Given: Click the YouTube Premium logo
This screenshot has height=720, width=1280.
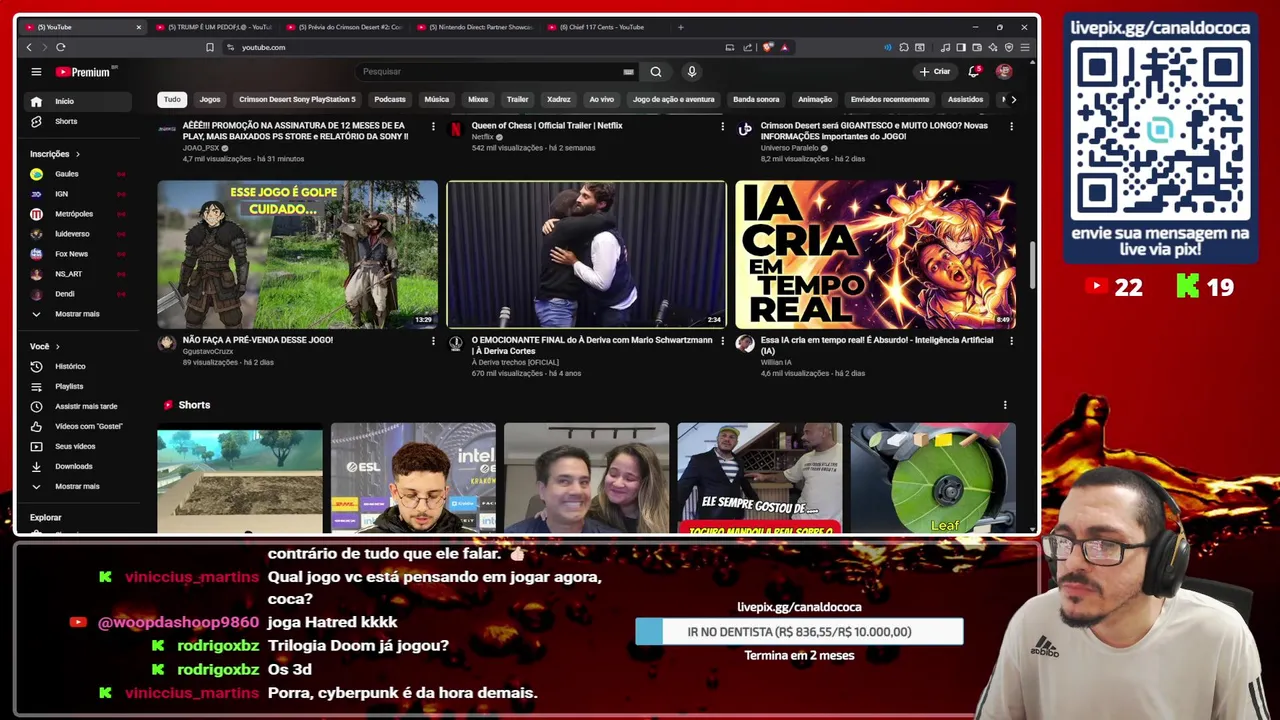Looking at the screenshot, I should [x=86, y=72].
